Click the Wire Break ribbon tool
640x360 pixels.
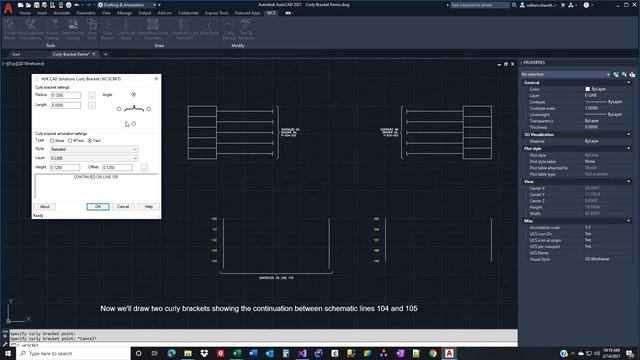[x=209, y=28]
